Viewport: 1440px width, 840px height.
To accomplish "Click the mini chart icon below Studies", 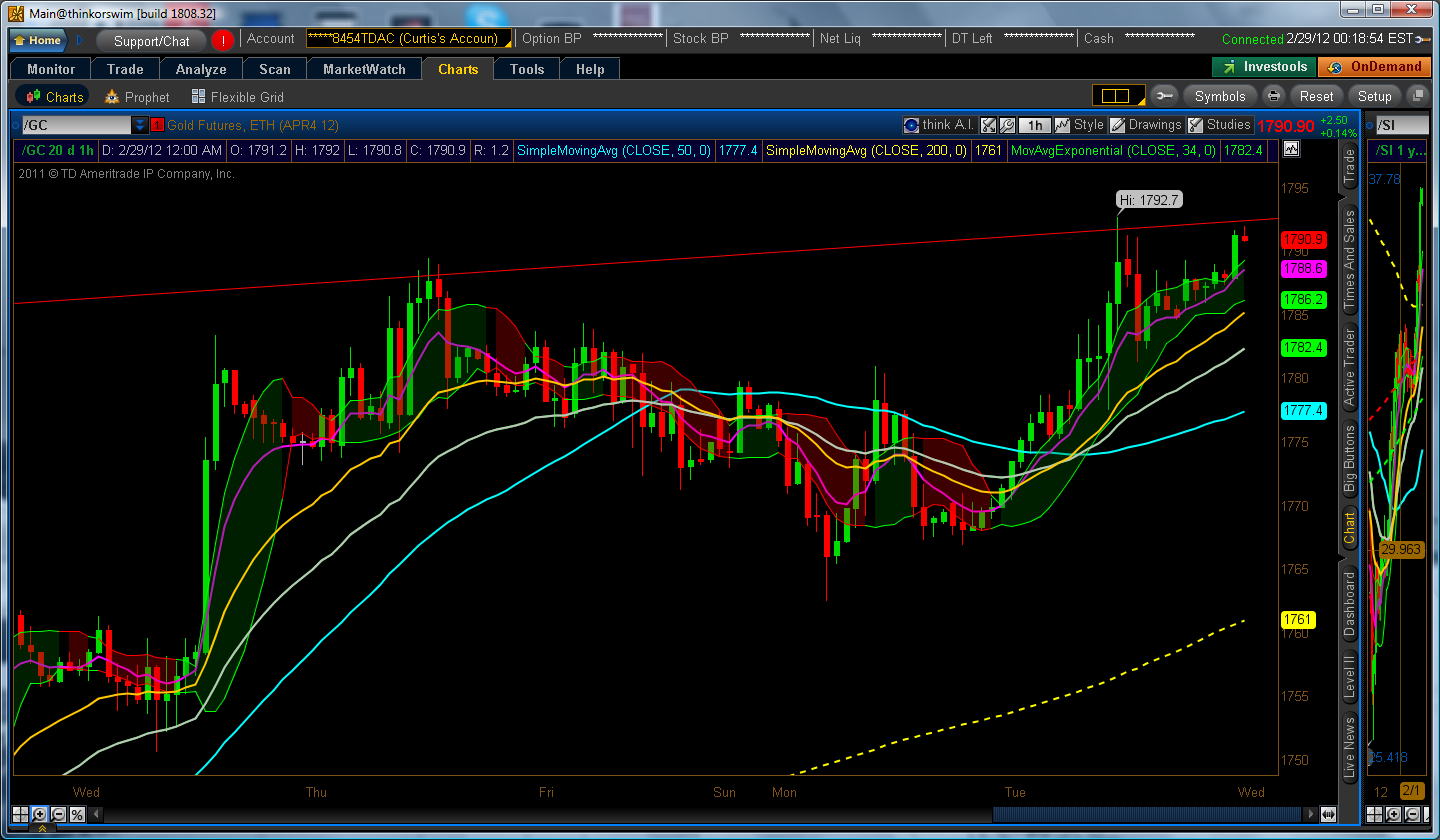I will [1291, 149].
